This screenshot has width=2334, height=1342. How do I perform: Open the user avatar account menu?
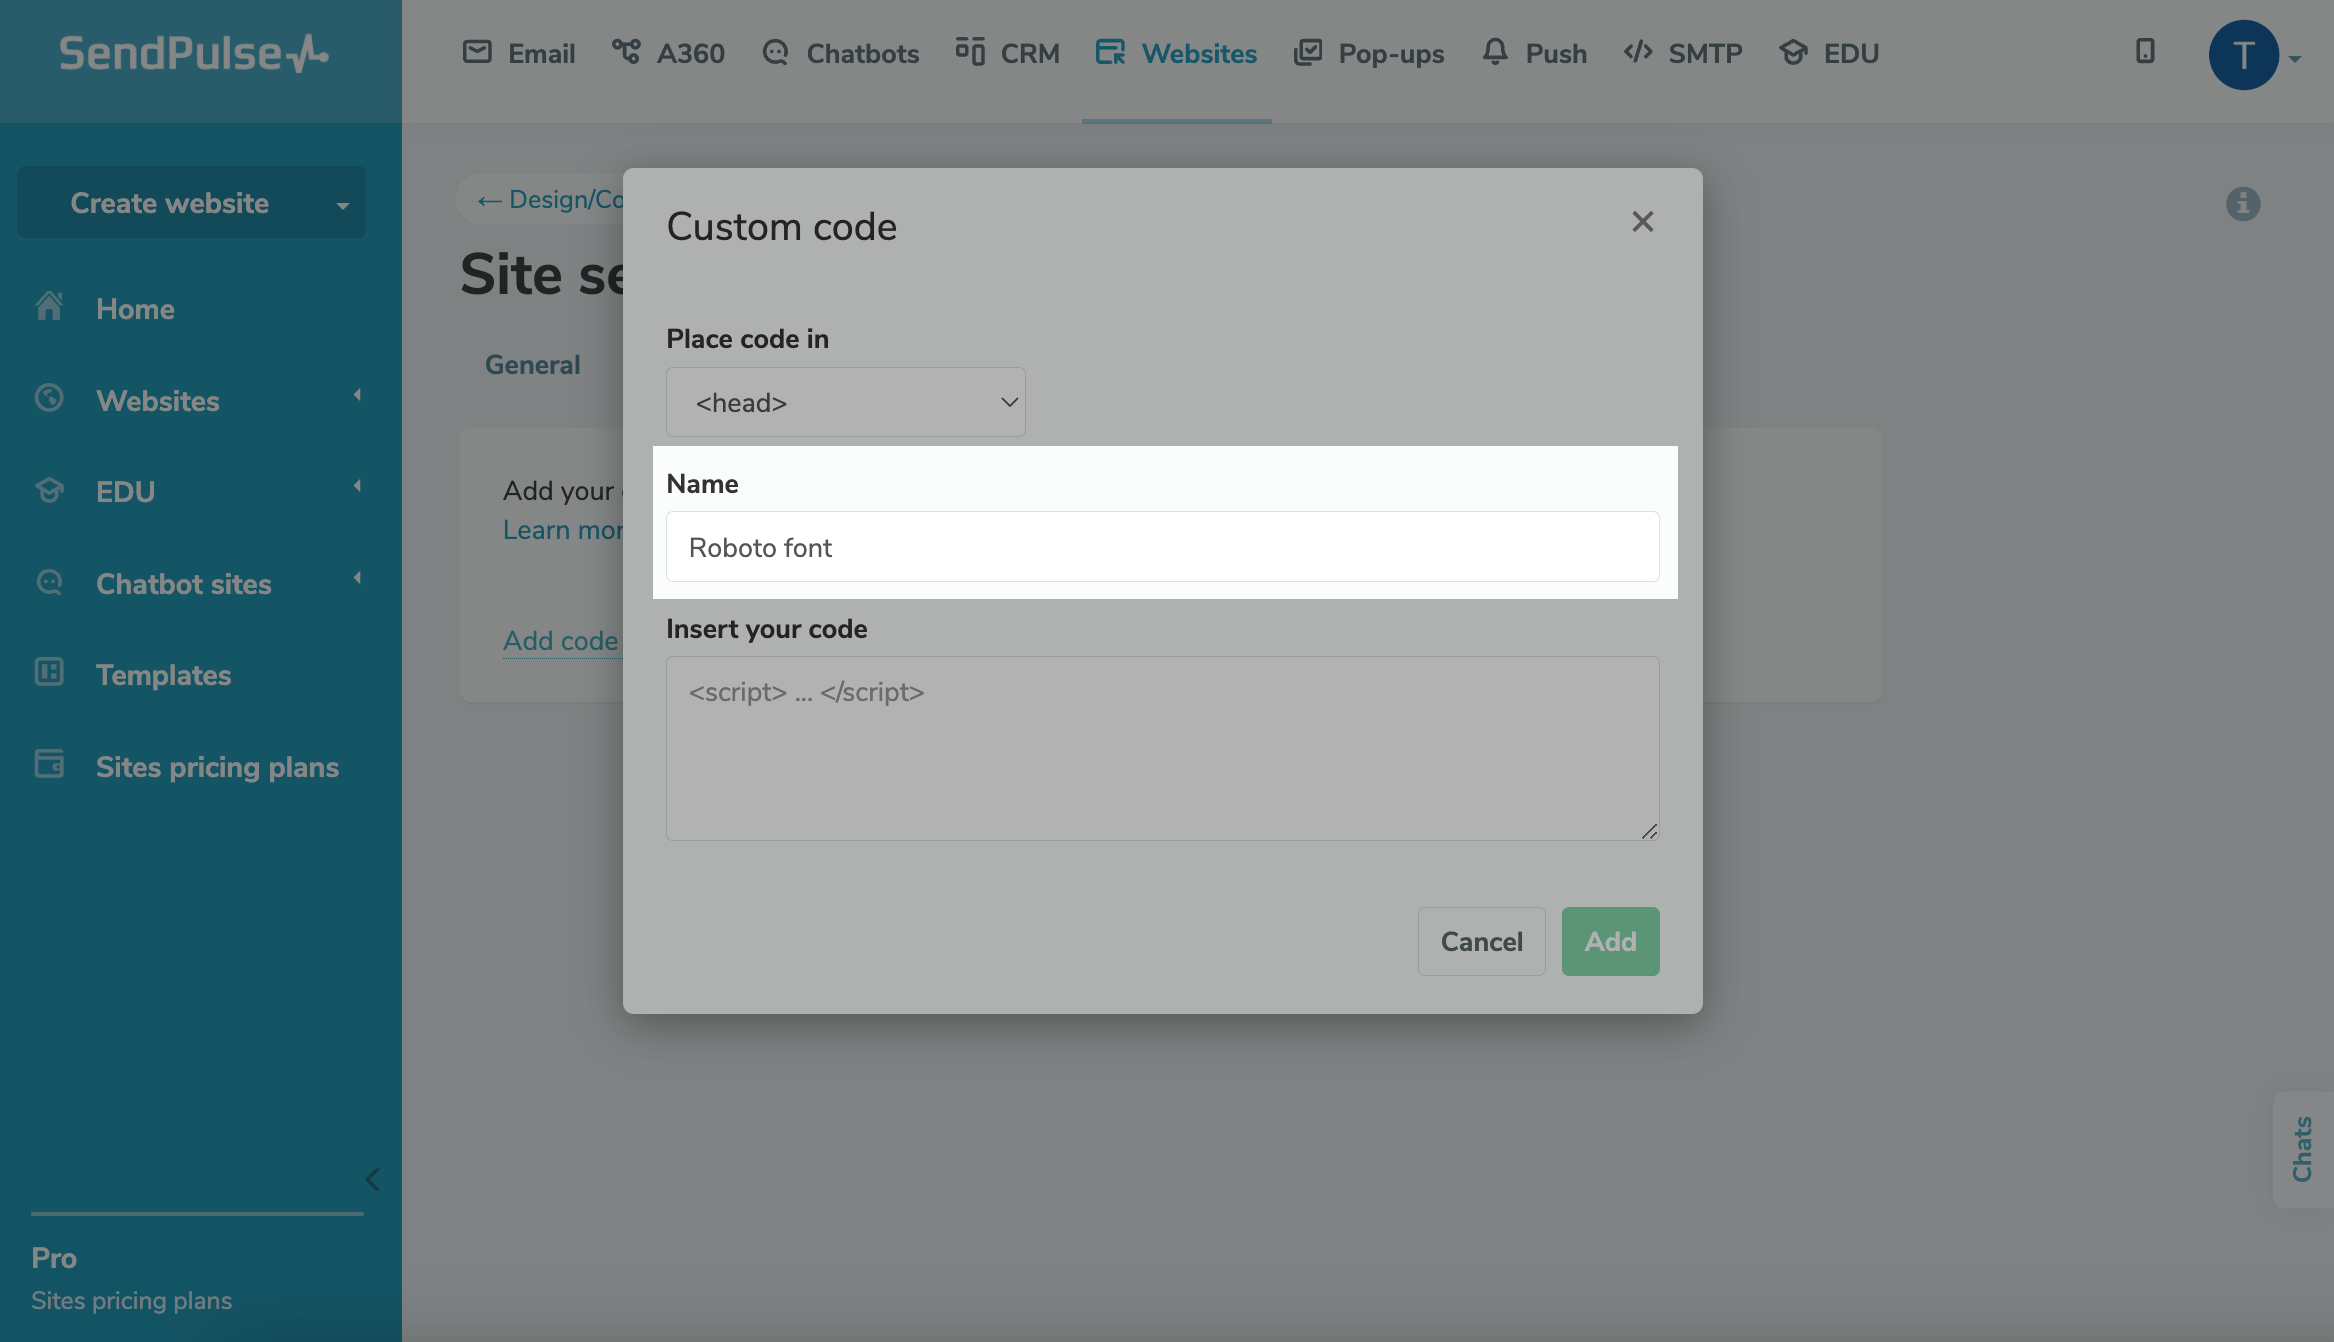tap(2244, 55)
